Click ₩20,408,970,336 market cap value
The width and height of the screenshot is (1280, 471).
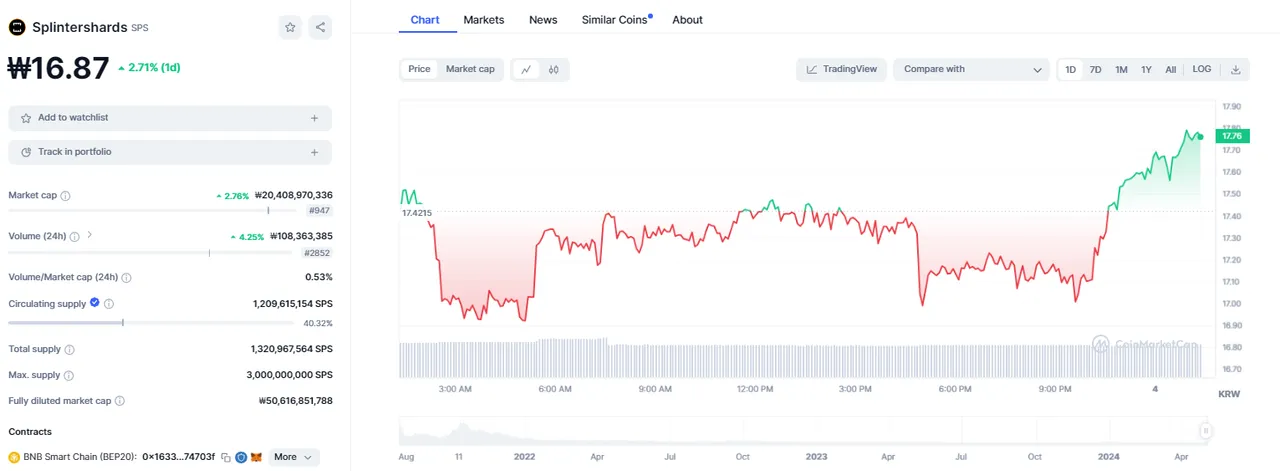(x=294, y=196)
